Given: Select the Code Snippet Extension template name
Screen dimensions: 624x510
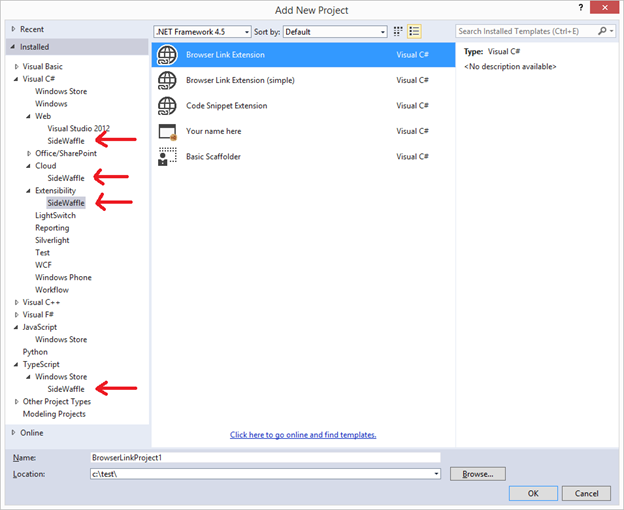Looking at the screenshot, I should (226, 106).
